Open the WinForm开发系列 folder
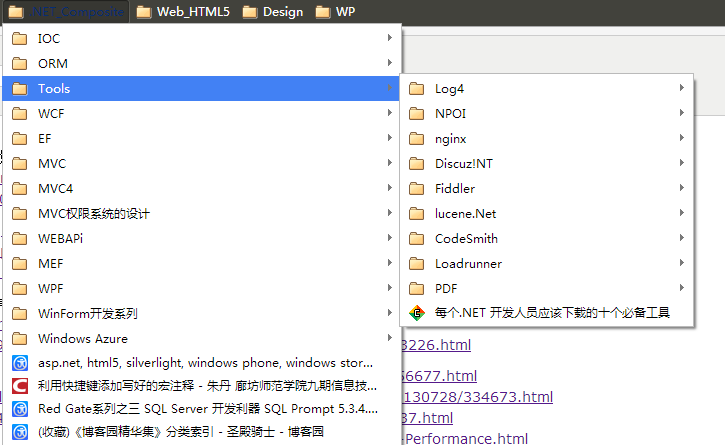This screenshot has height=445, width=725. (201, 313)
